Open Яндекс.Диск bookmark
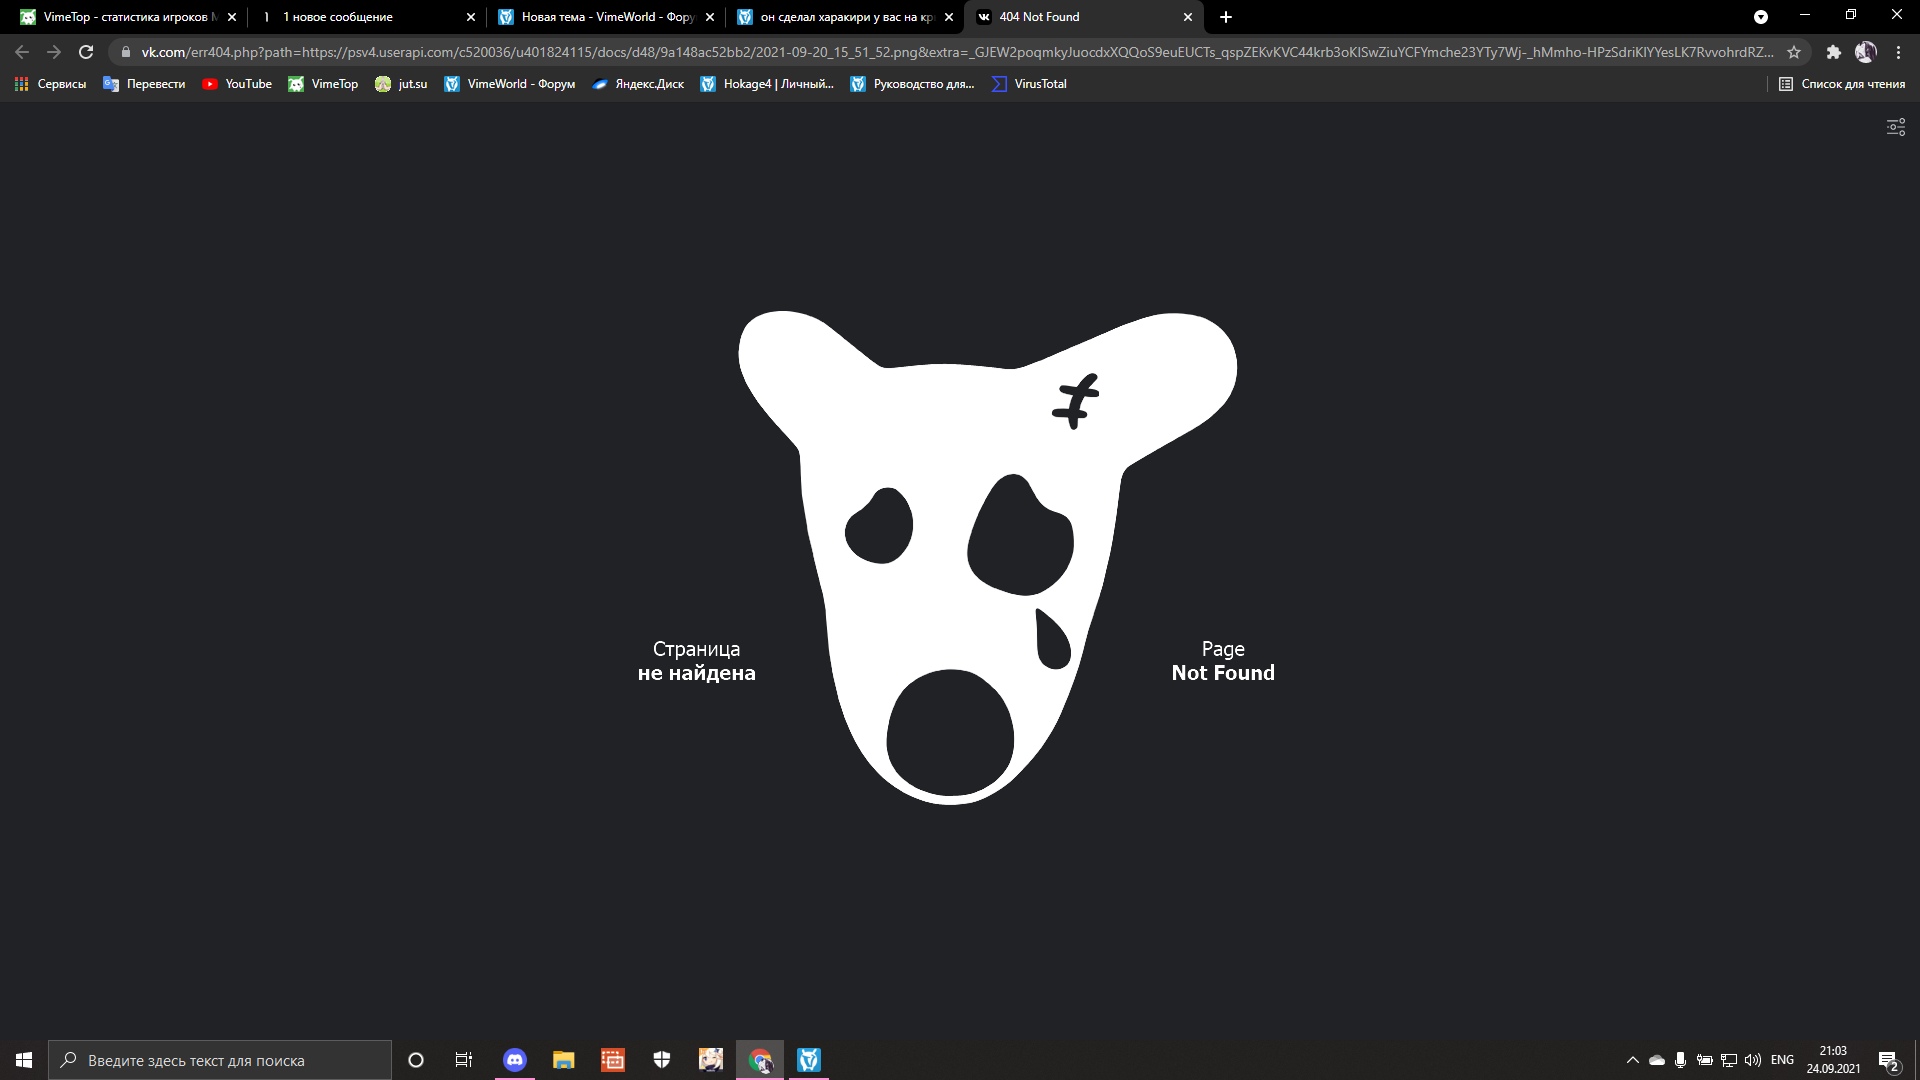The image size is (1920, 1080). [638, 84]
